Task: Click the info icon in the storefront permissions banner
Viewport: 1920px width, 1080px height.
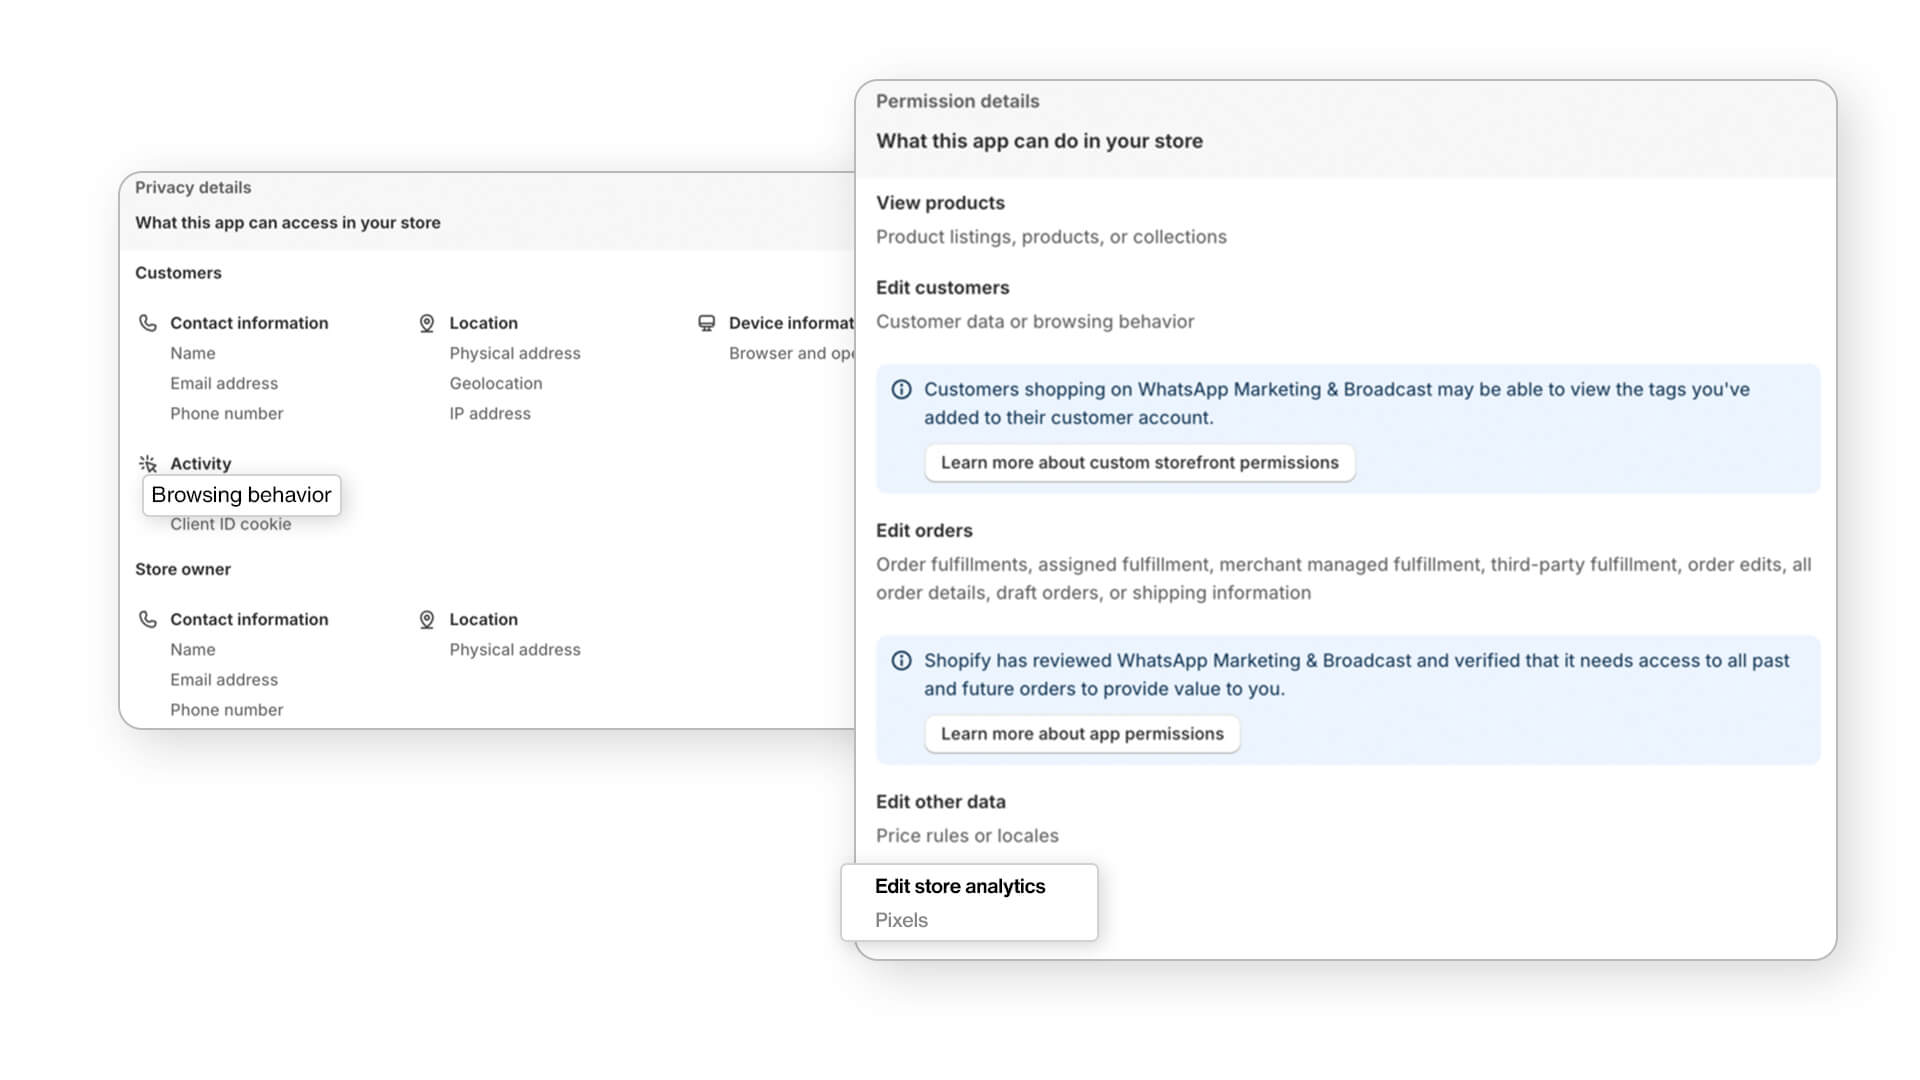Action: coord(903,389)
